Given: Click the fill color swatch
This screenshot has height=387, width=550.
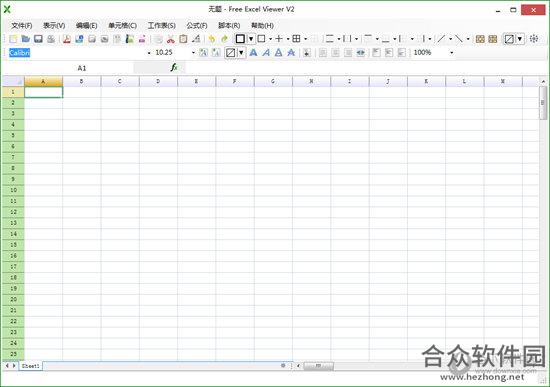Looking at the screenshot, I should click(509, 39).
